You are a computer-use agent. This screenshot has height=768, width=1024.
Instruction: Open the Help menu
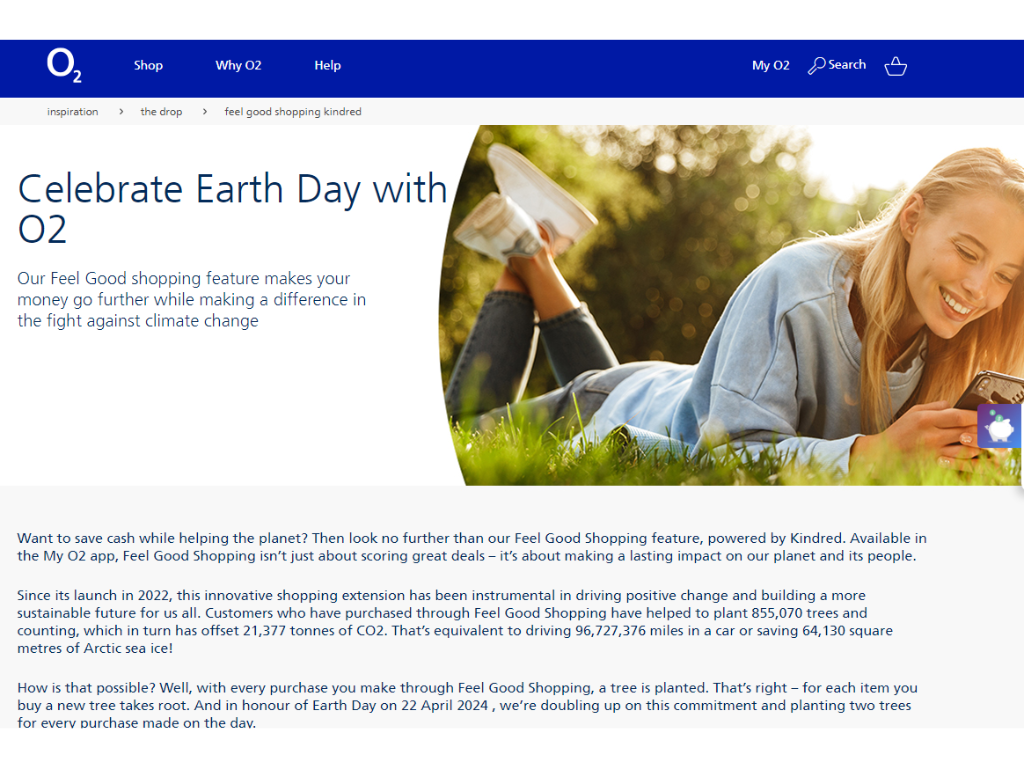[x=327, y=65]
